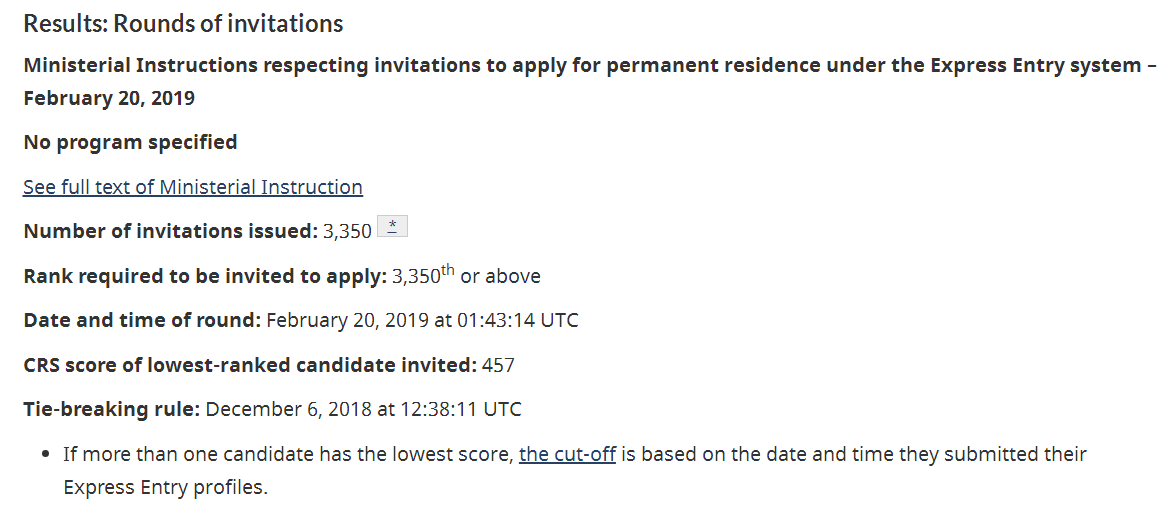Click the 'CRS score of lowest-ranked candidate' label
The height and width of the screenshot is (519, 1172).
pos(250,365)
